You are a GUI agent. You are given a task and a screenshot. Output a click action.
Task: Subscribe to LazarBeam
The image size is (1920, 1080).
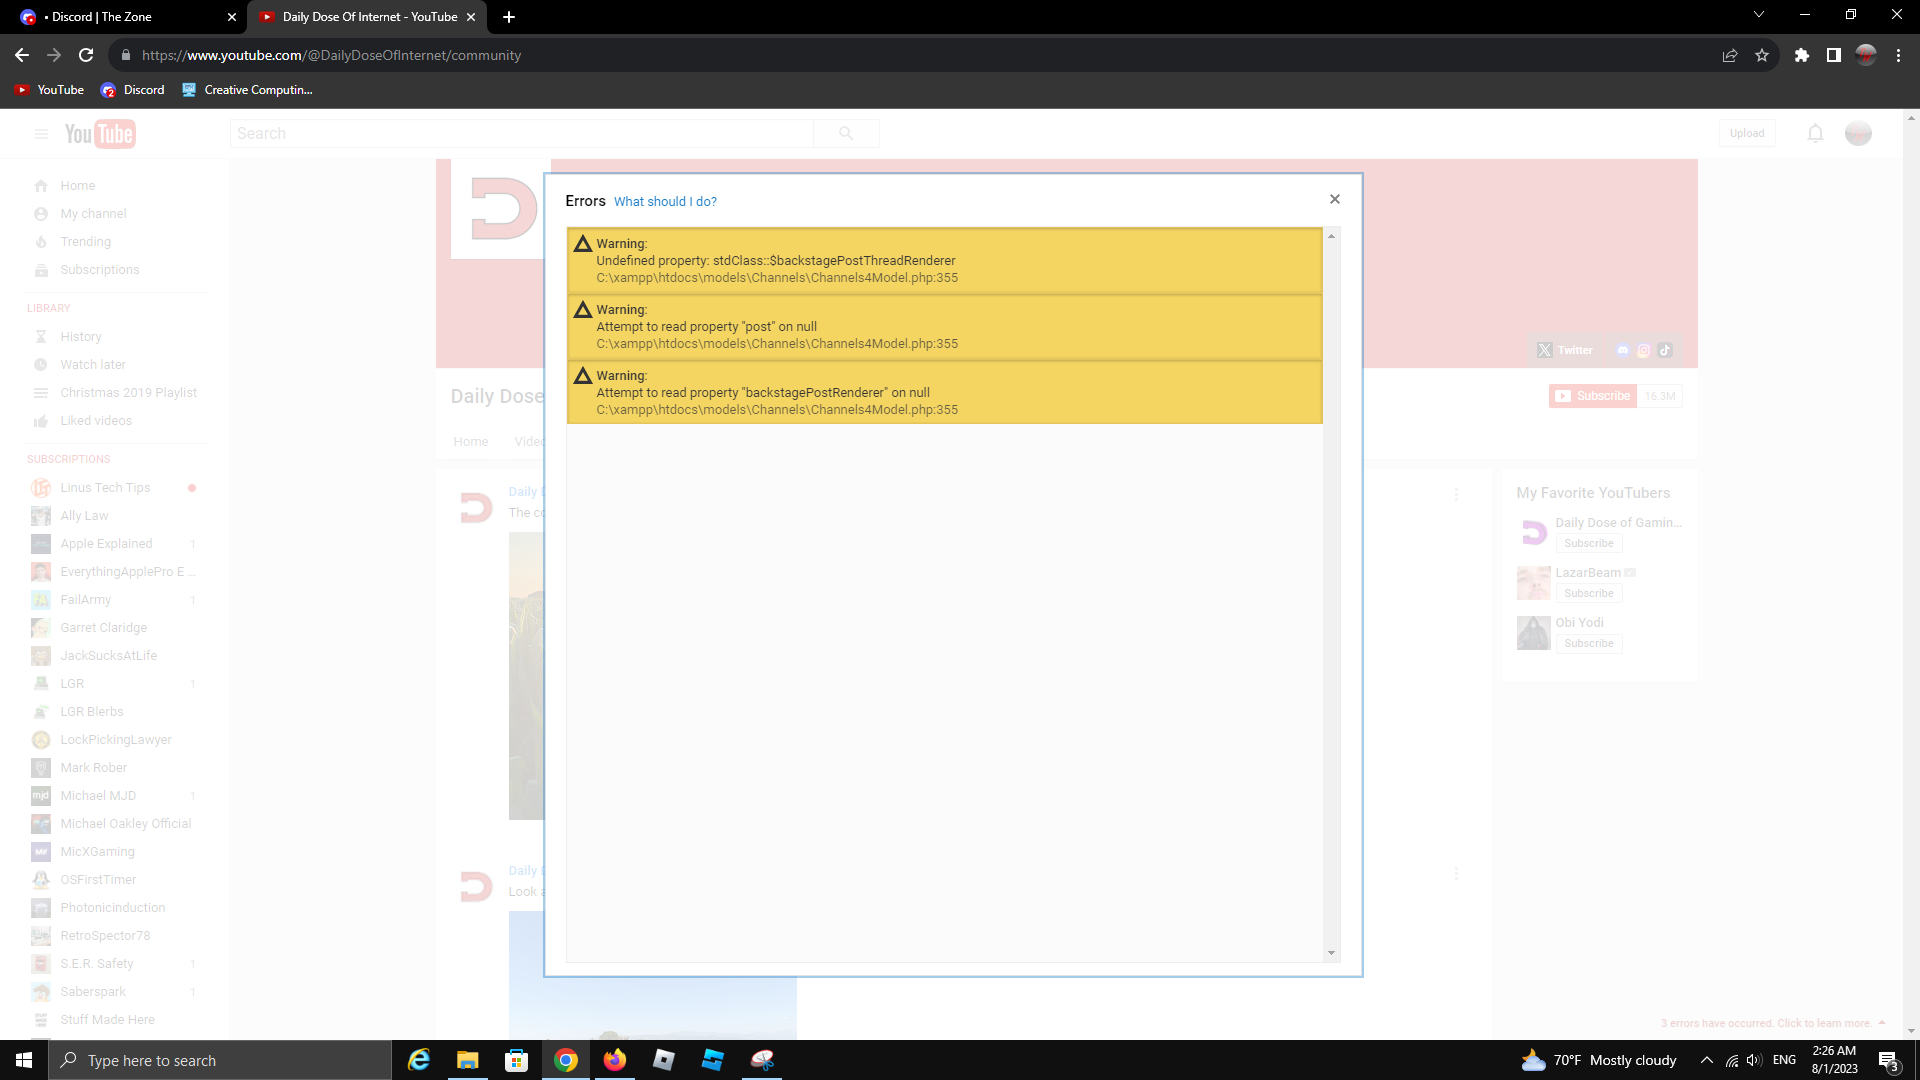(1588, 593)
